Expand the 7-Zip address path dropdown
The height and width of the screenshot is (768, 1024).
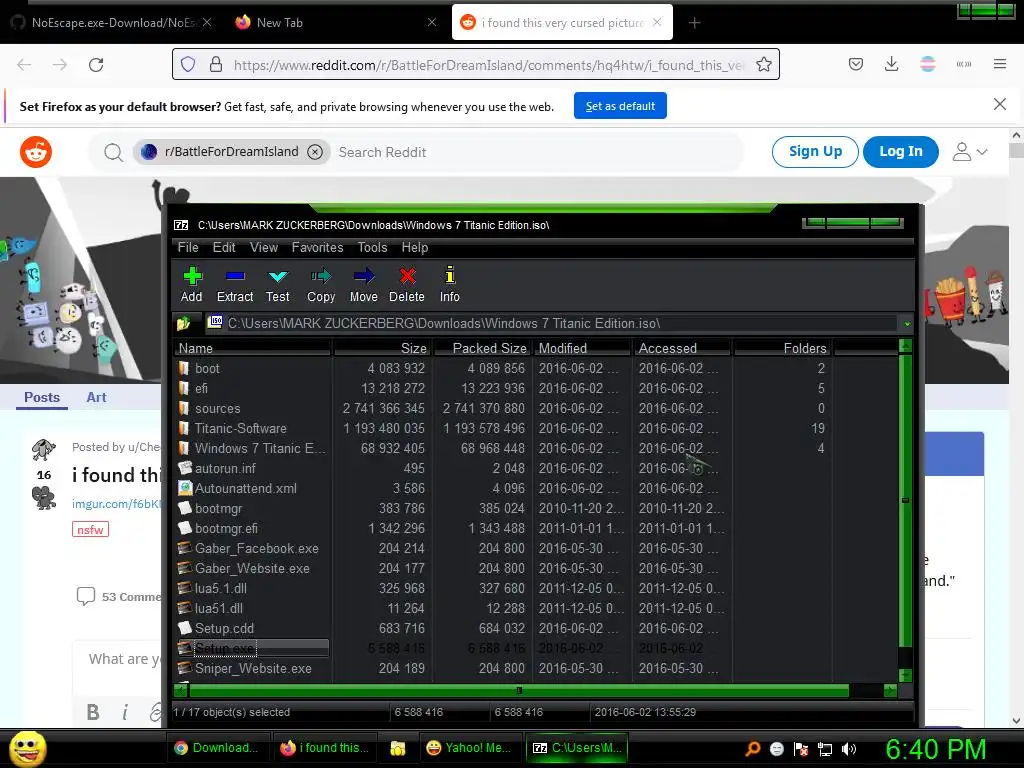(907, 324)
